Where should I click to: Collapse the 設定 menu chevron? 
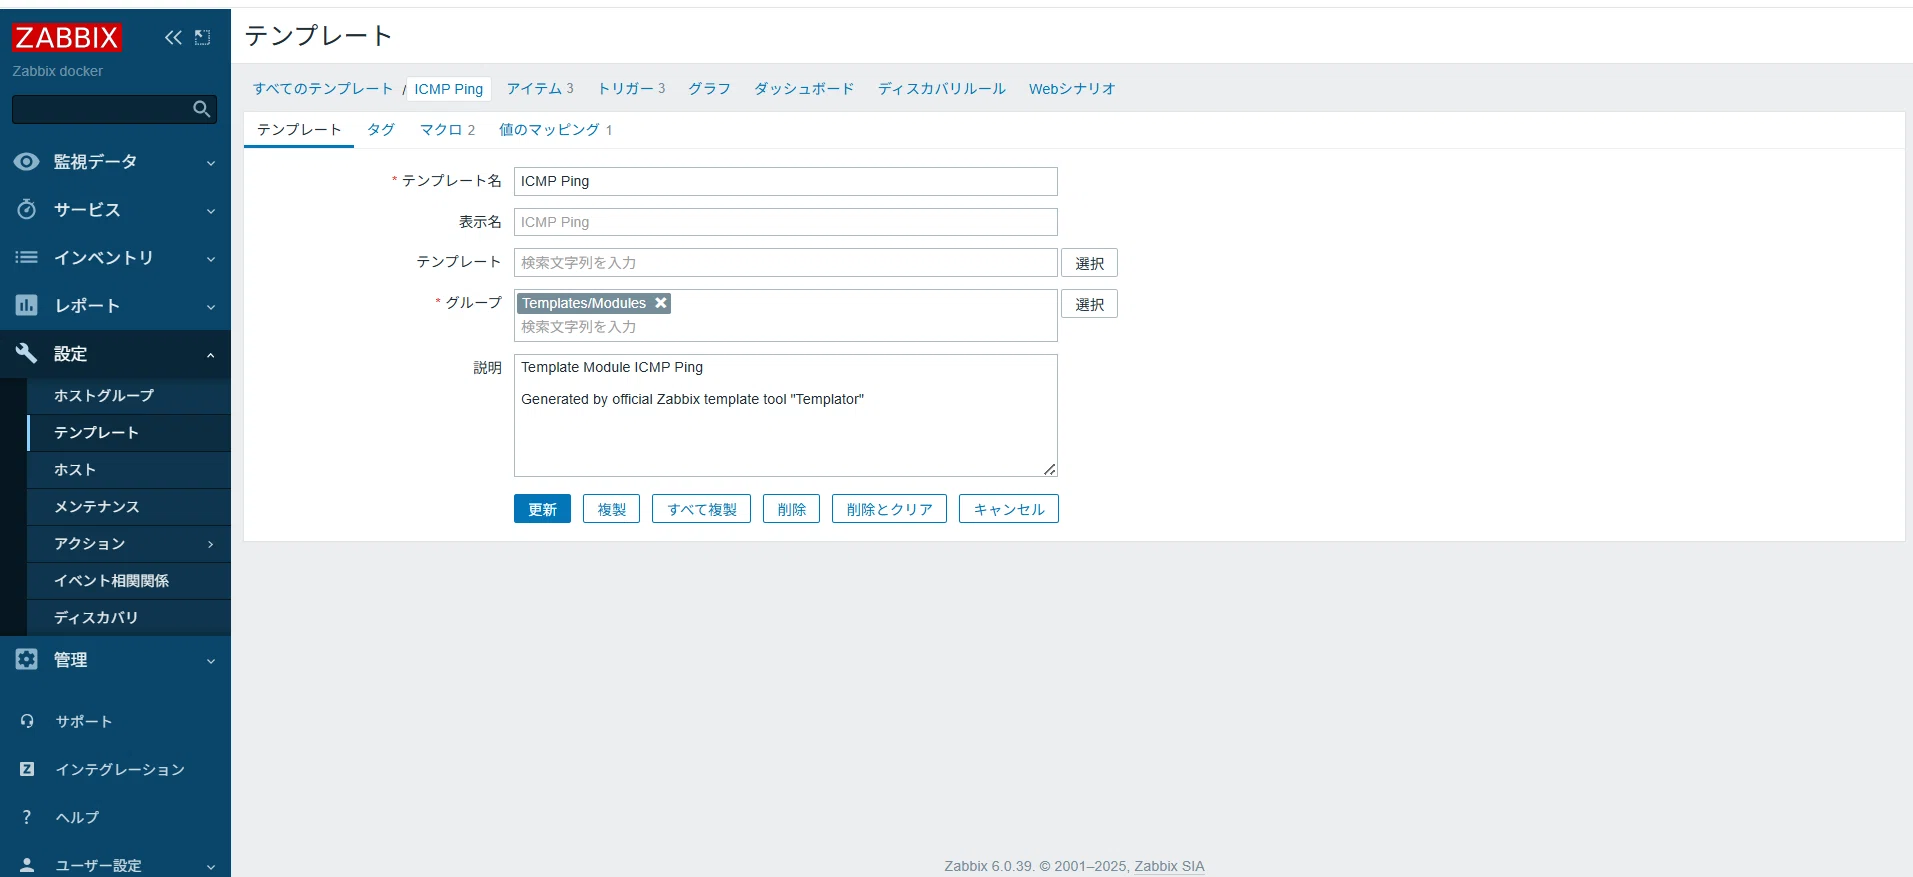pyautogui.click(x=211, y=355)
